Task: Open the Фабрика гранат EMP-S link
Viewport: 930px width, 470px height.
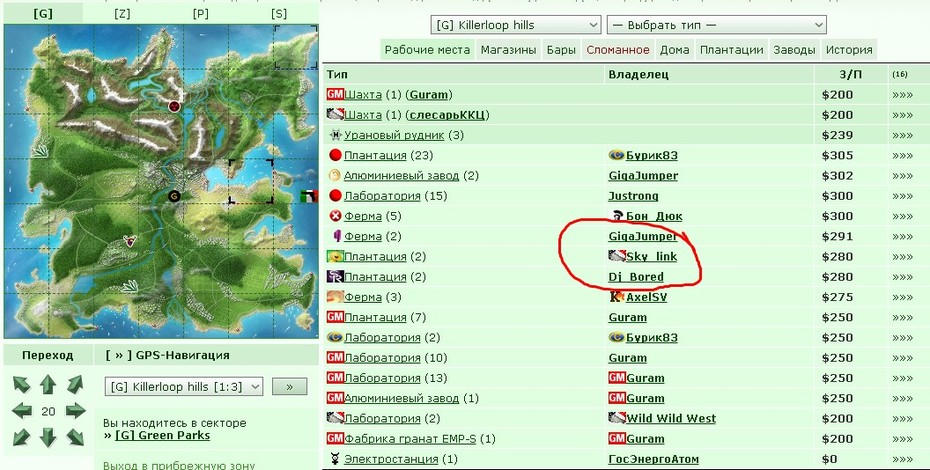Action: 410,439
